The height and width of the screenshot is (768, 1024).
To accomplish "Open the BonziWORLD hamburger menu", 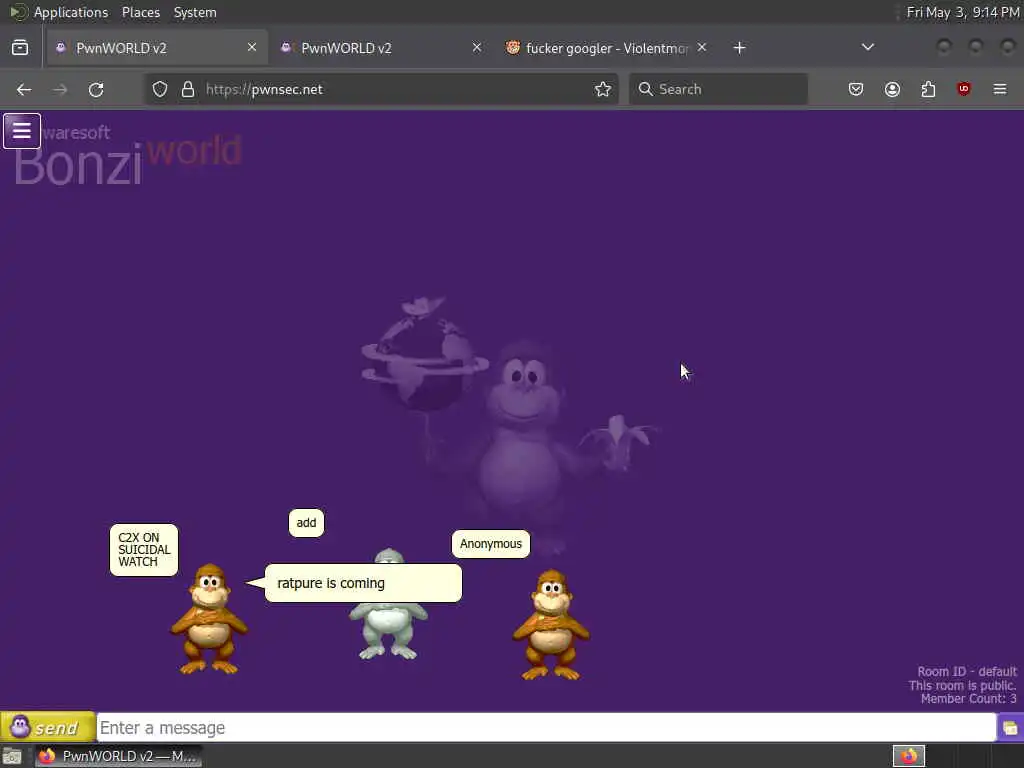I will tap(22, 131).
